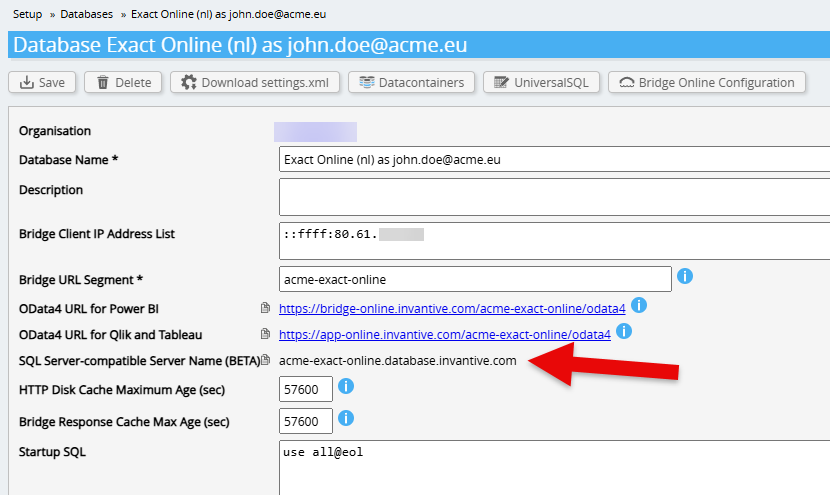Click into the Description text area

(554, 197)
